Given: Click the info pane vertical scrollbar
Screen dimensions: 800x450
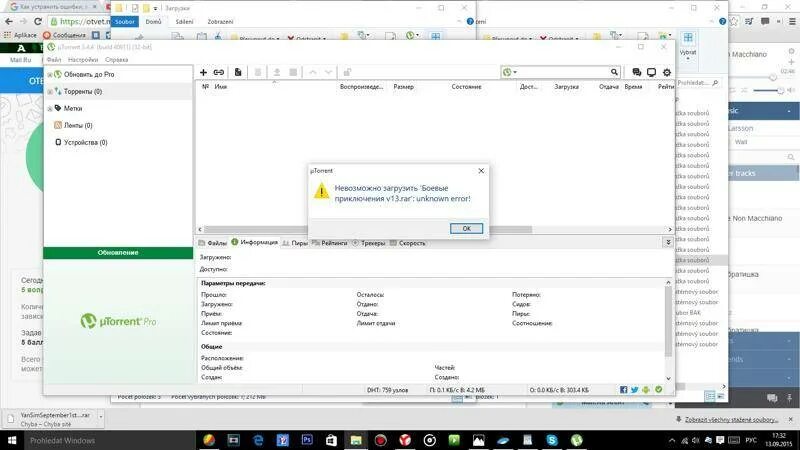Looking at the screenshot, I should click(x=668, y=321).
